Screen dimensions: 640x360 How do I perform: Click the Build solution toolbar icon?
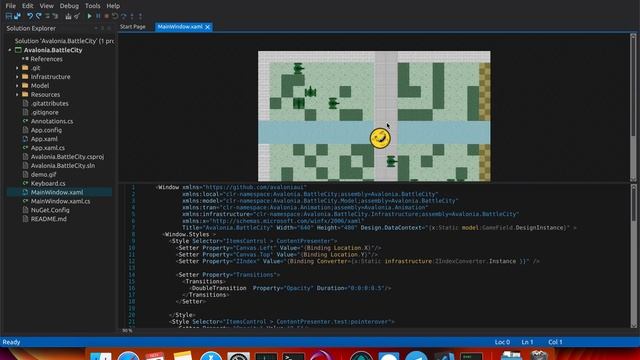pos(68,16)
